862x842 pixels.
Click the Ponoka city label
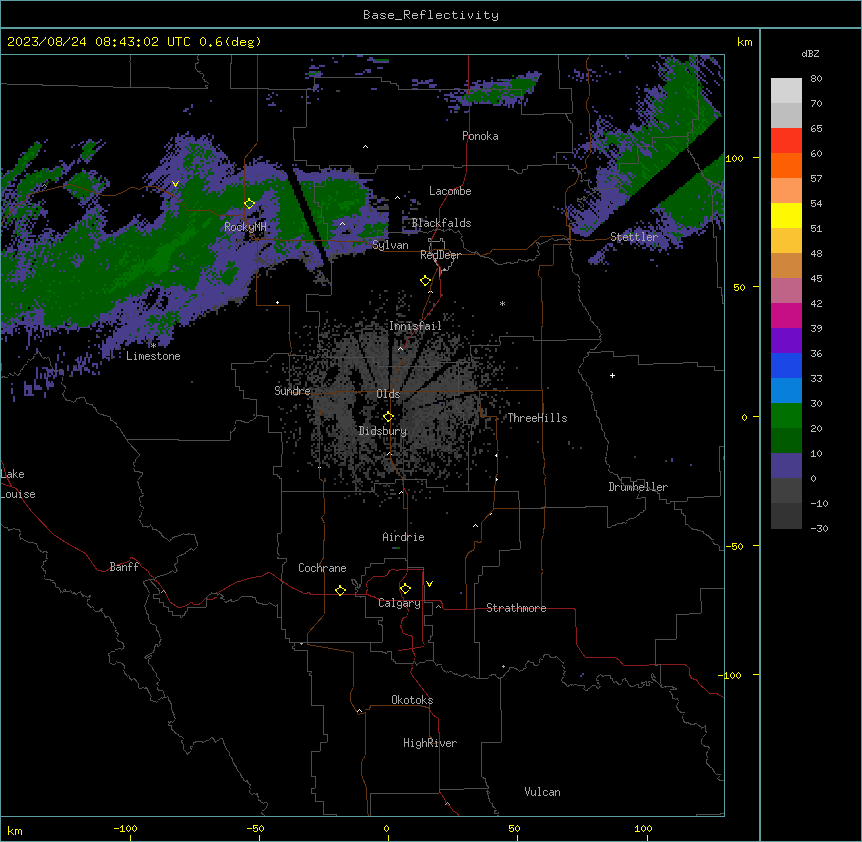coord(480,136)
